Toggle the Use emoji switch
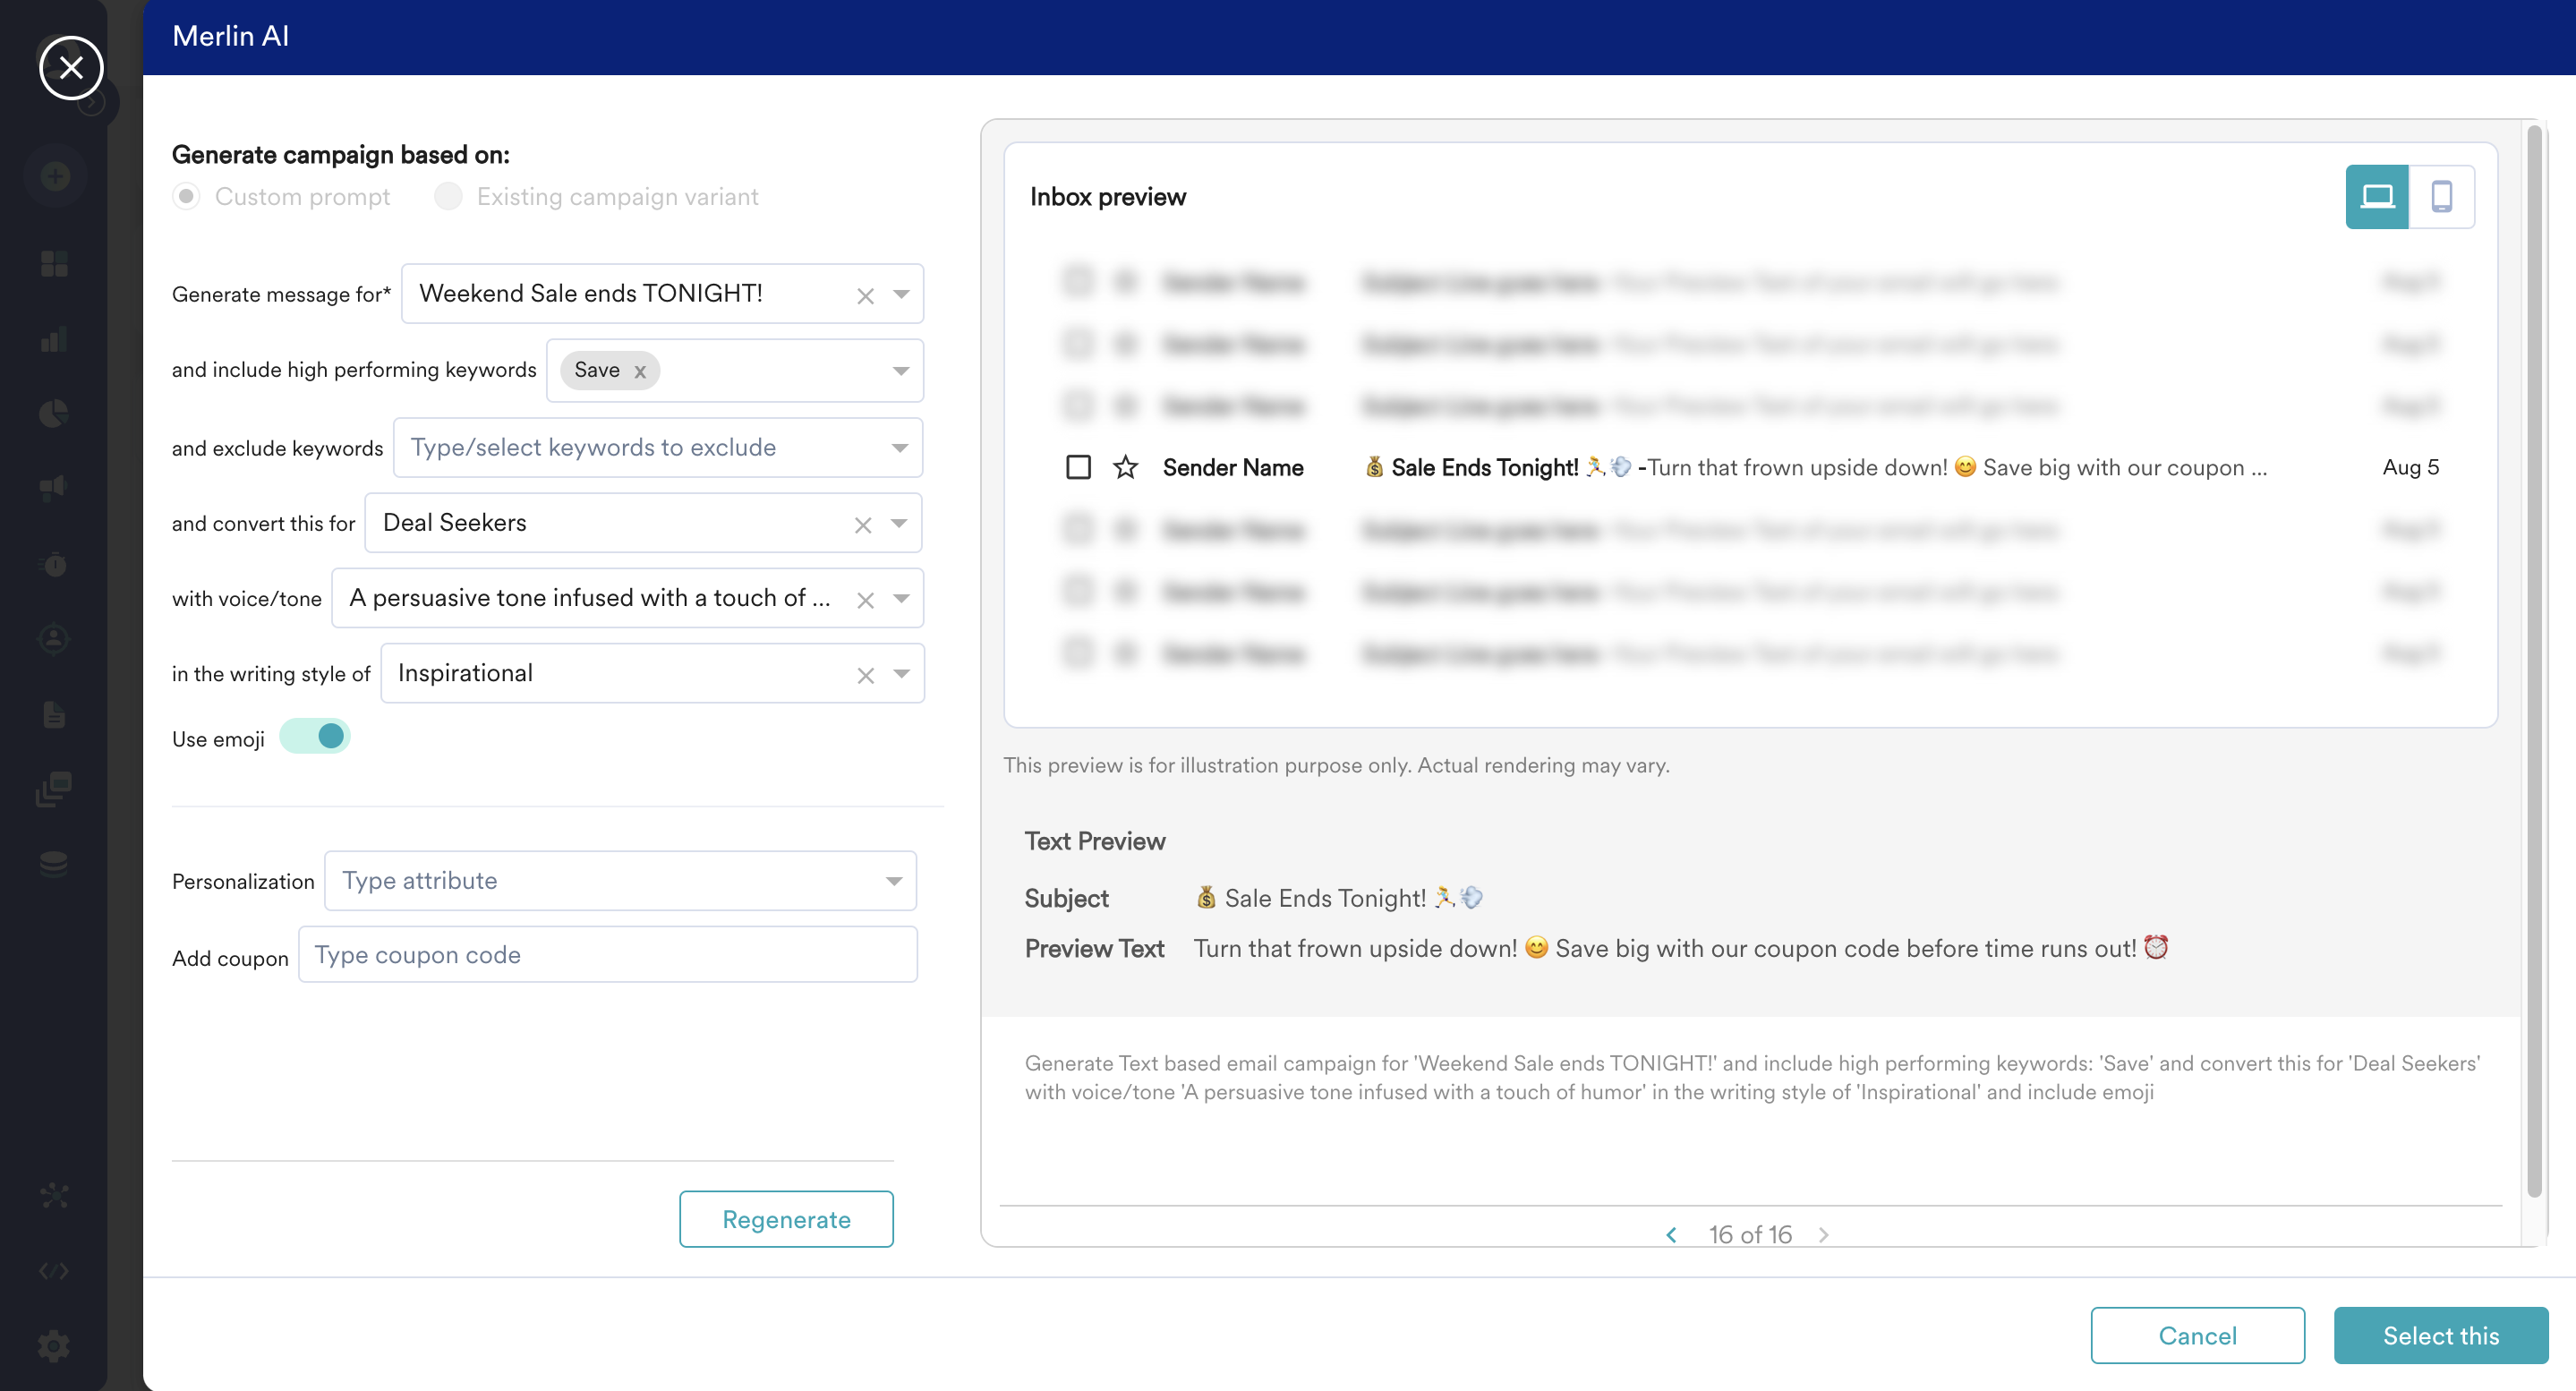The image size is (2576, 1391). pyautogui.click(x=315, y=737)
